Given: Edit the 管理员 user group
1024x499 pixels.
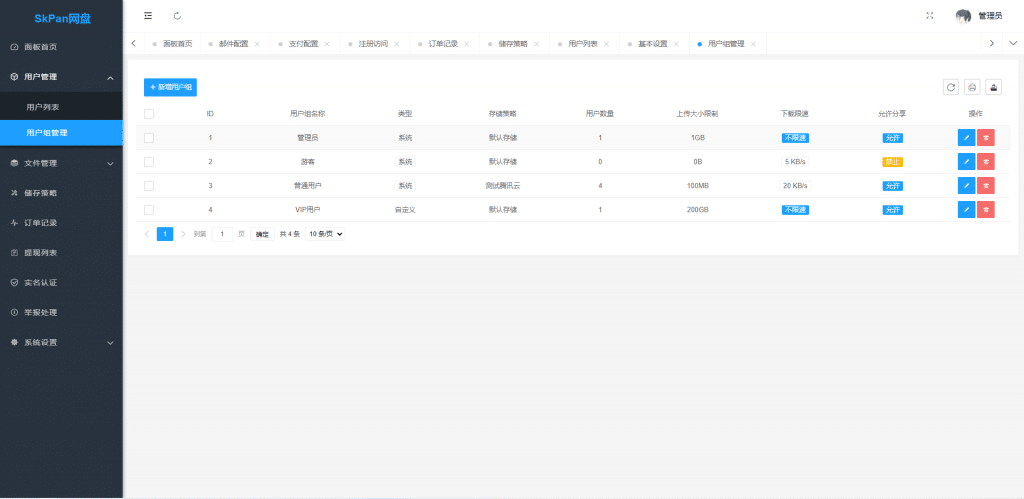Looking at the screenshot, I should pyautogui.click(x=967, y=138).
